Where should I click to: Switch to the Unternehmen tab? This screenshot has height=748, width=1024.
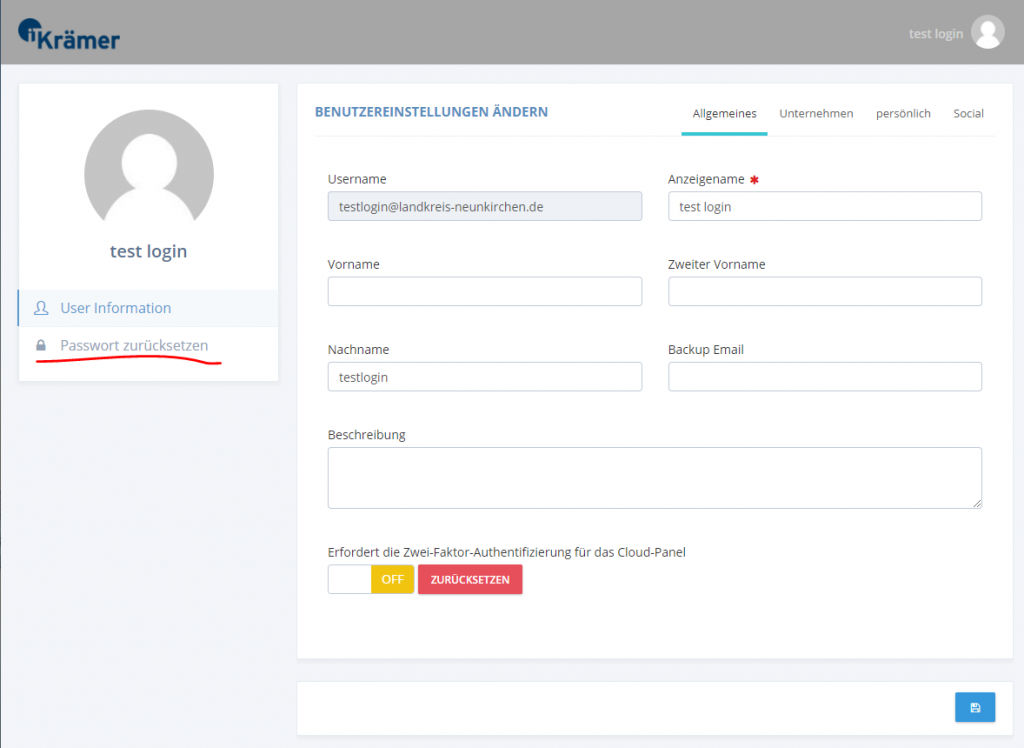[x=816, y=114]
